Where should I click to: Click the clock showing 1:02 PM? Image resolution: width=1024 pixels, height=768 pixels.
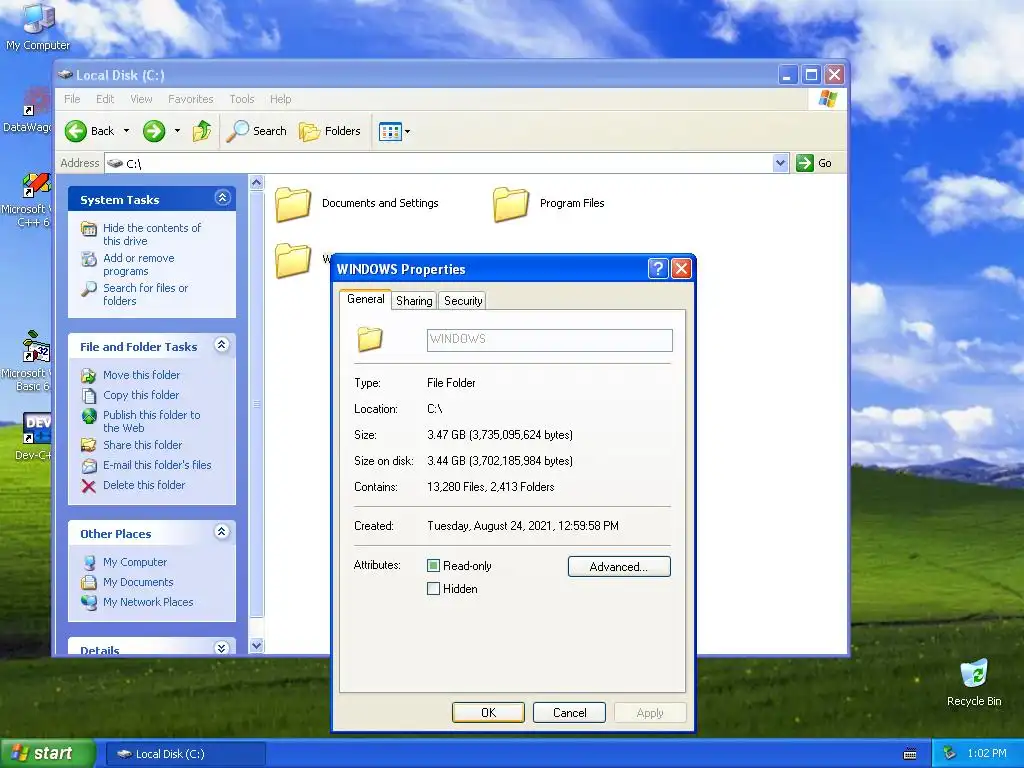coord(987,754)
